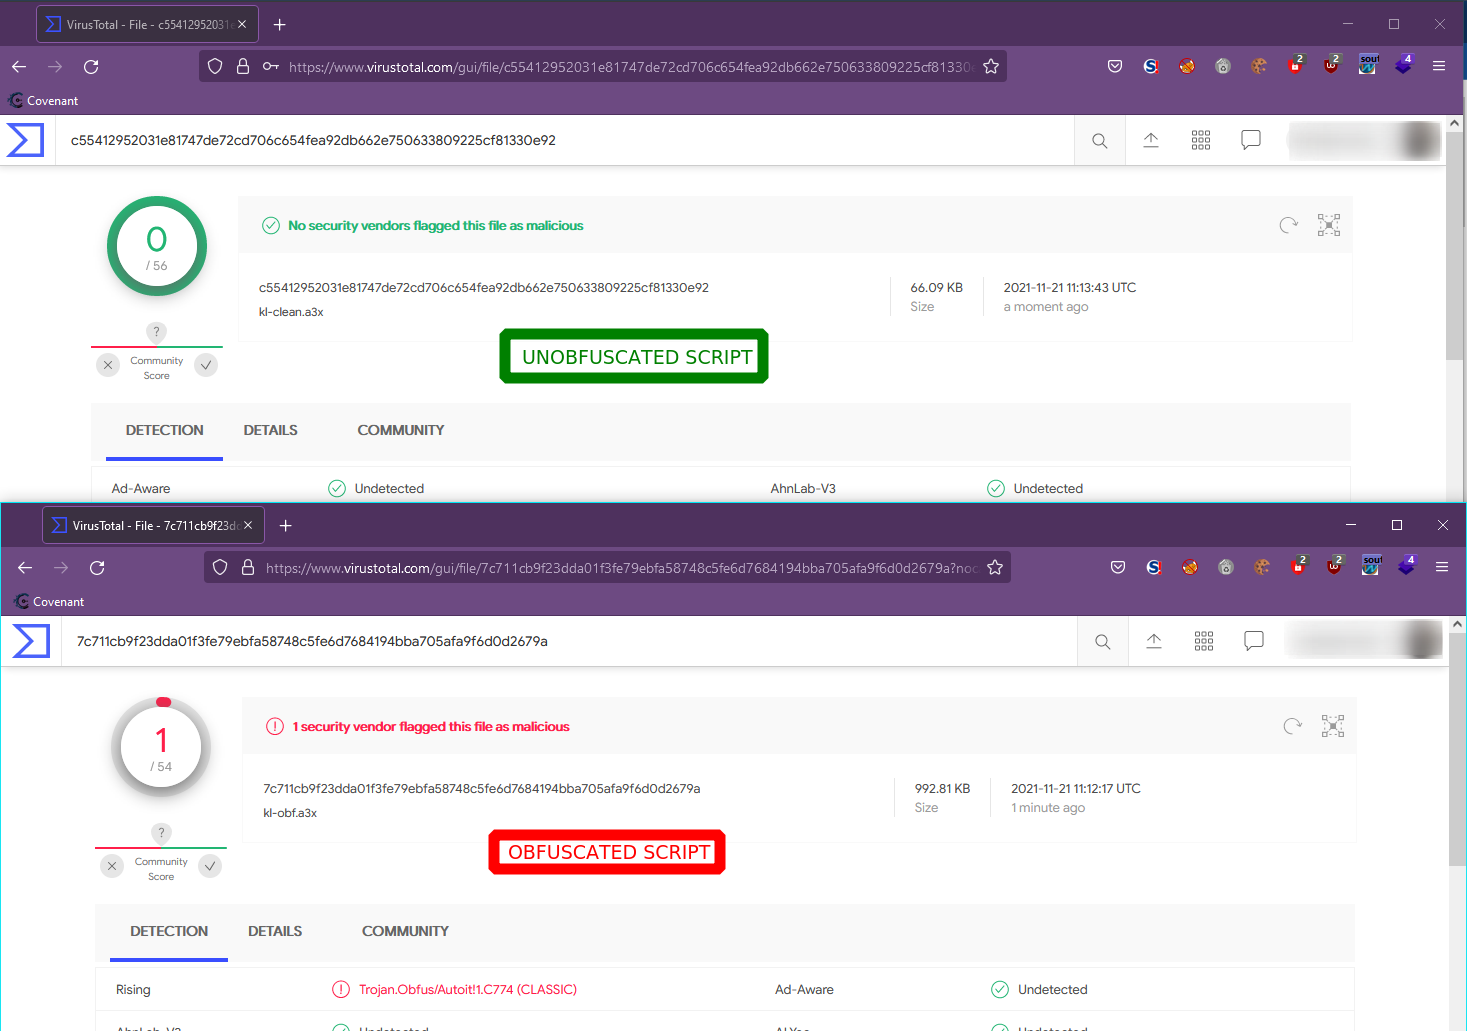Open graph icon for kl-clean.a3x
This screenshot has width=1467, height=1031.
(1329, 225)
